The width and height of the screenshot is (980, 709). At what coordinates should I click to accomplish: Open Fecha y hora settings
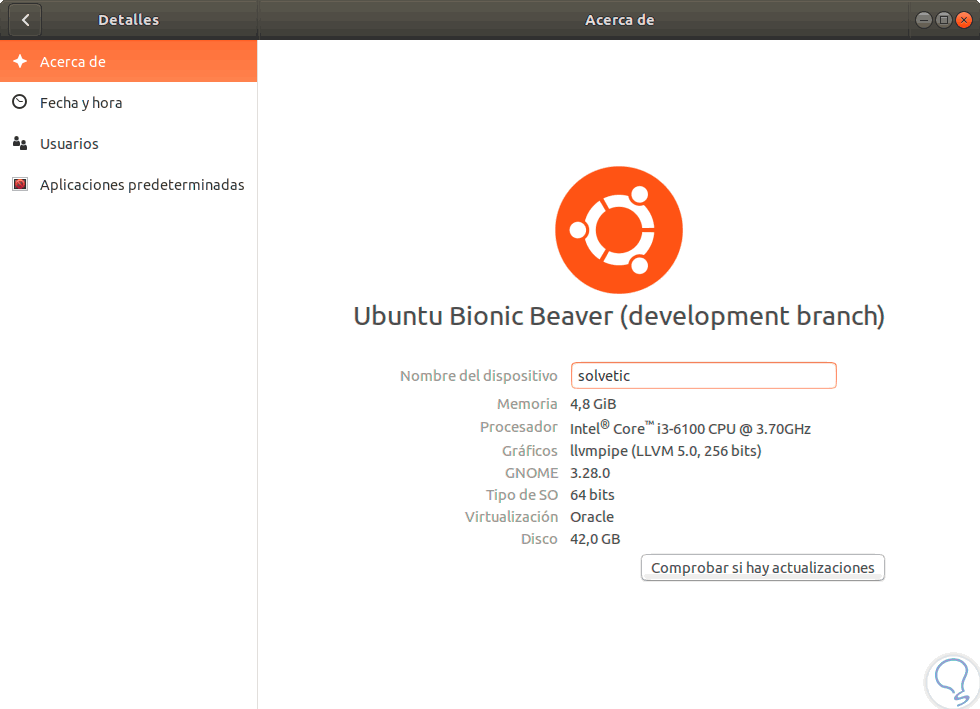point(128,103)
